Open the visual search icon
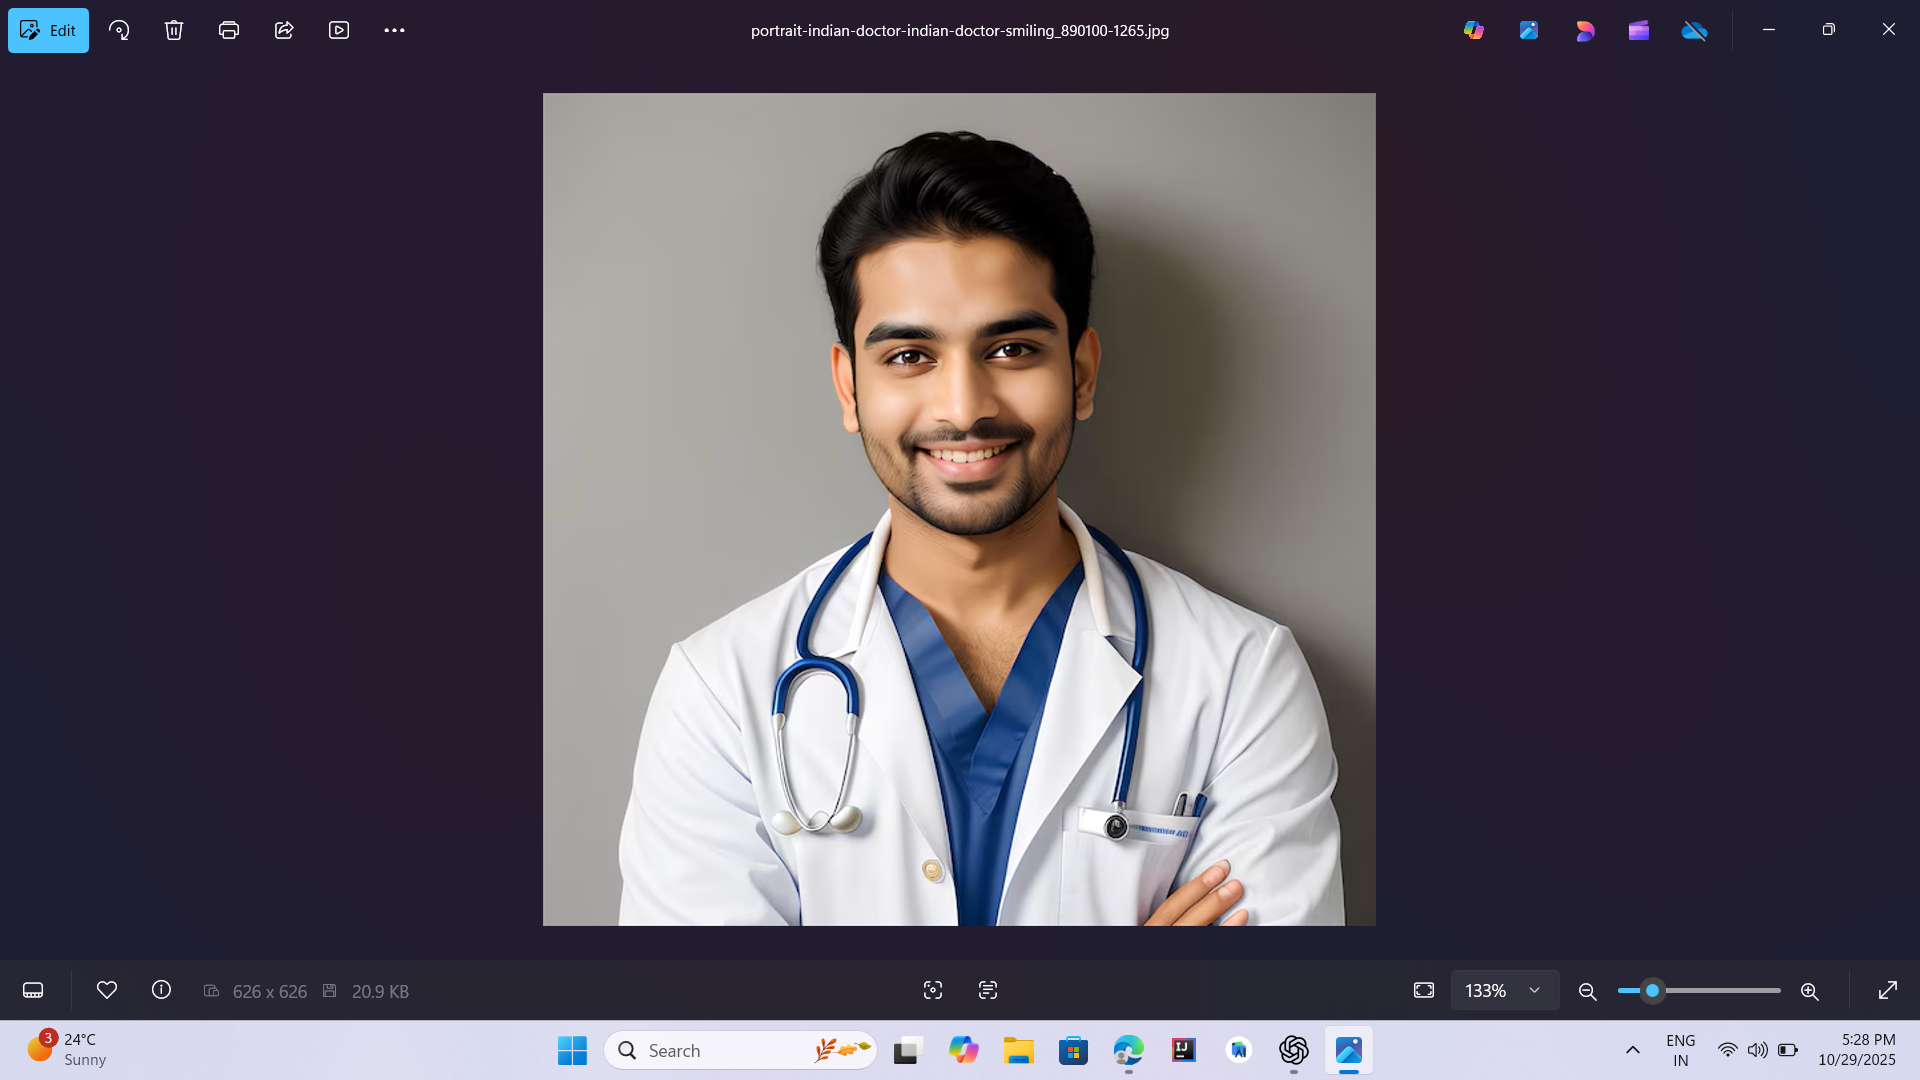Image resolution: width=1920 pixels, height=1080 pixels. pos(933,990)
